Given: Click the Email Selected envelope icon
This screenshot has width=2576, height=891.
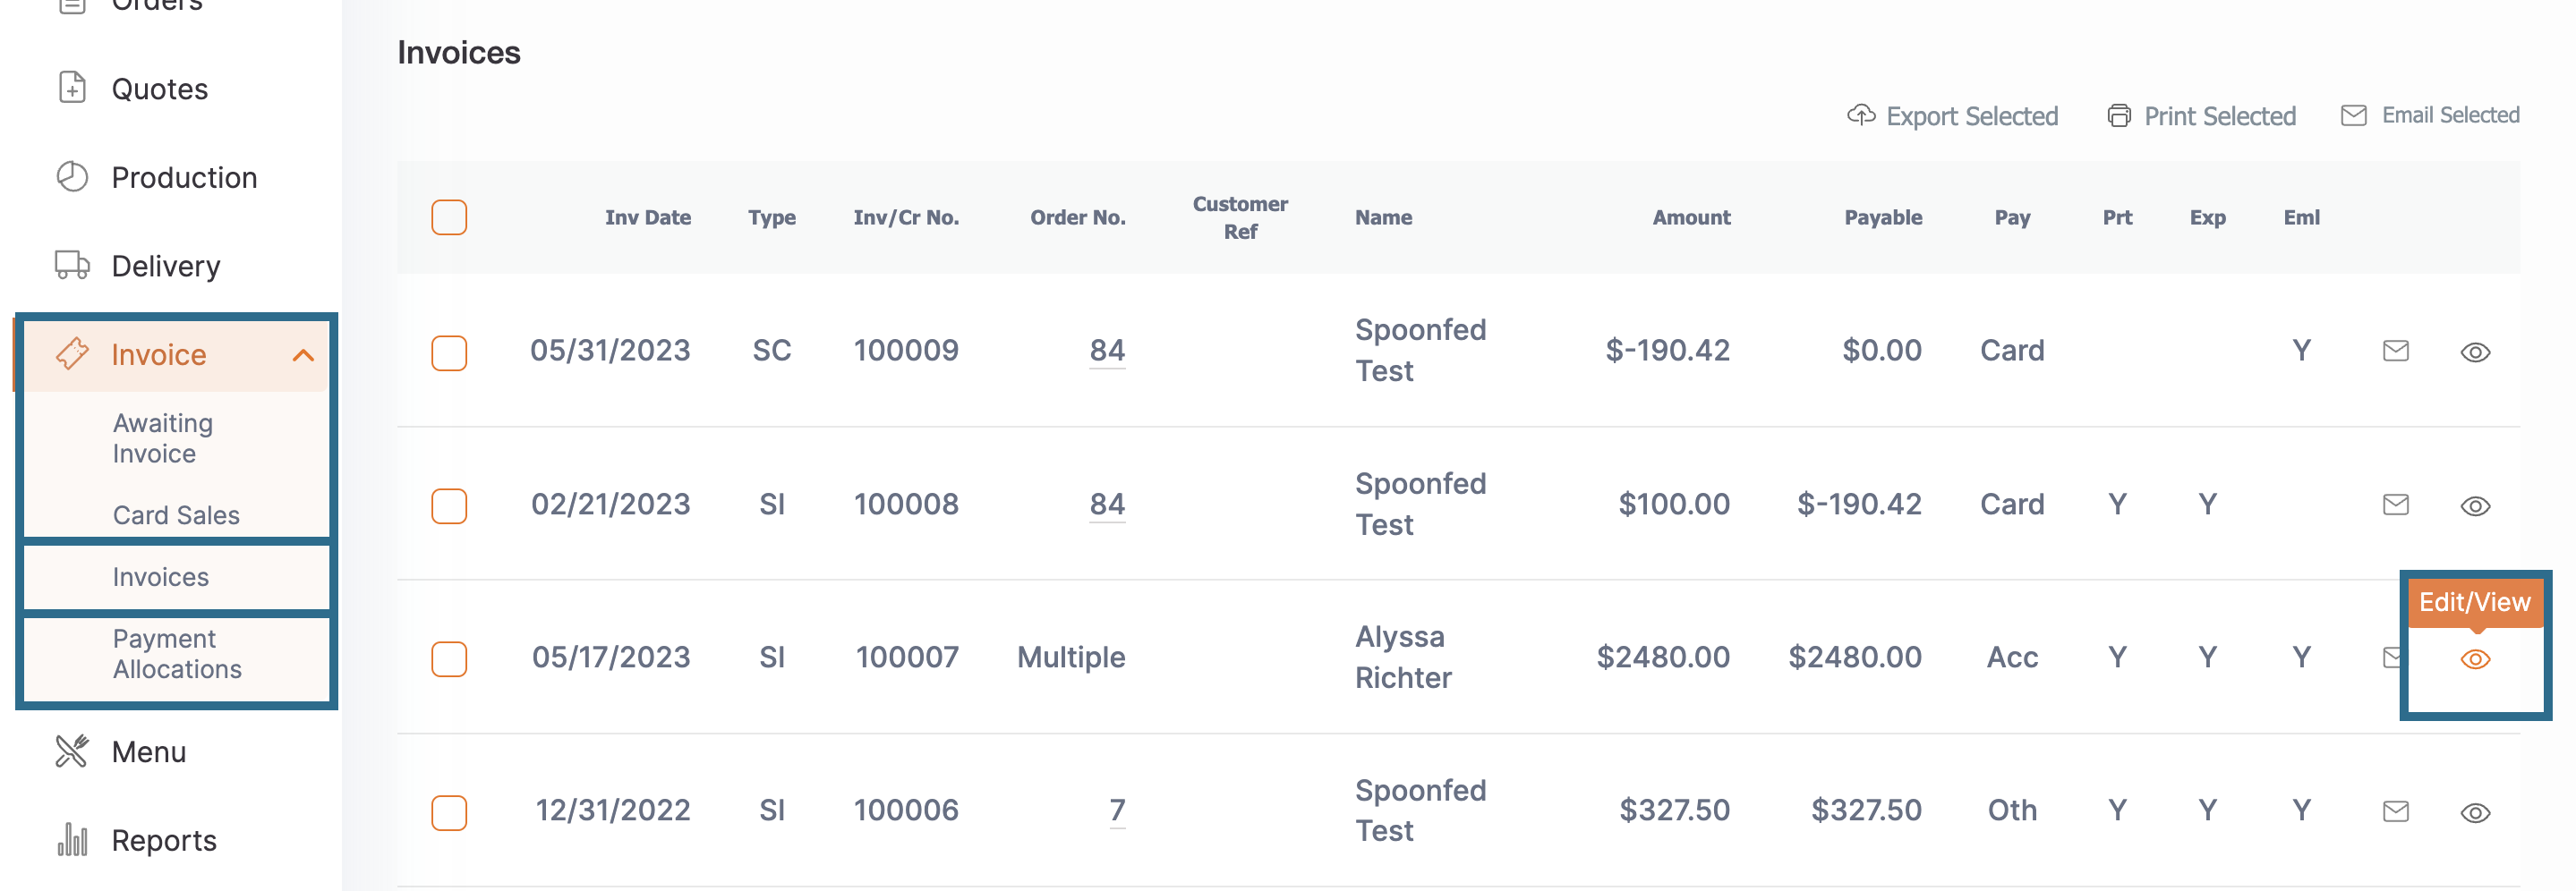Looking at the screenshot, I should 2353,115.
